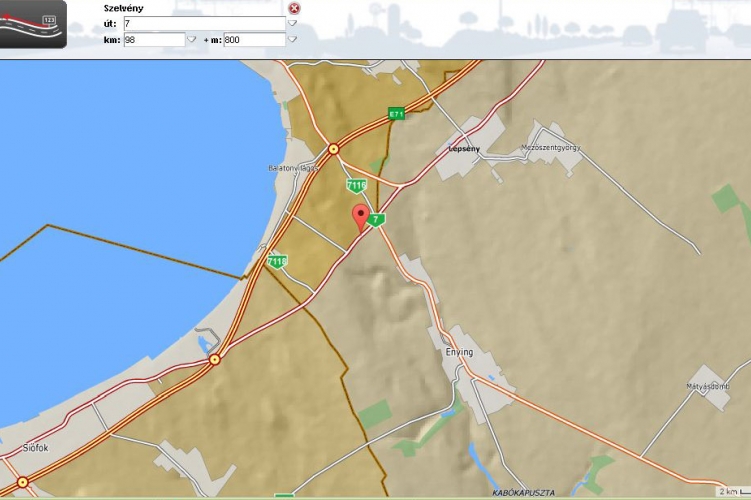This screenshot has width=751, height=500.
Task: Click the green road 7 shield
Action: (375, 219)
